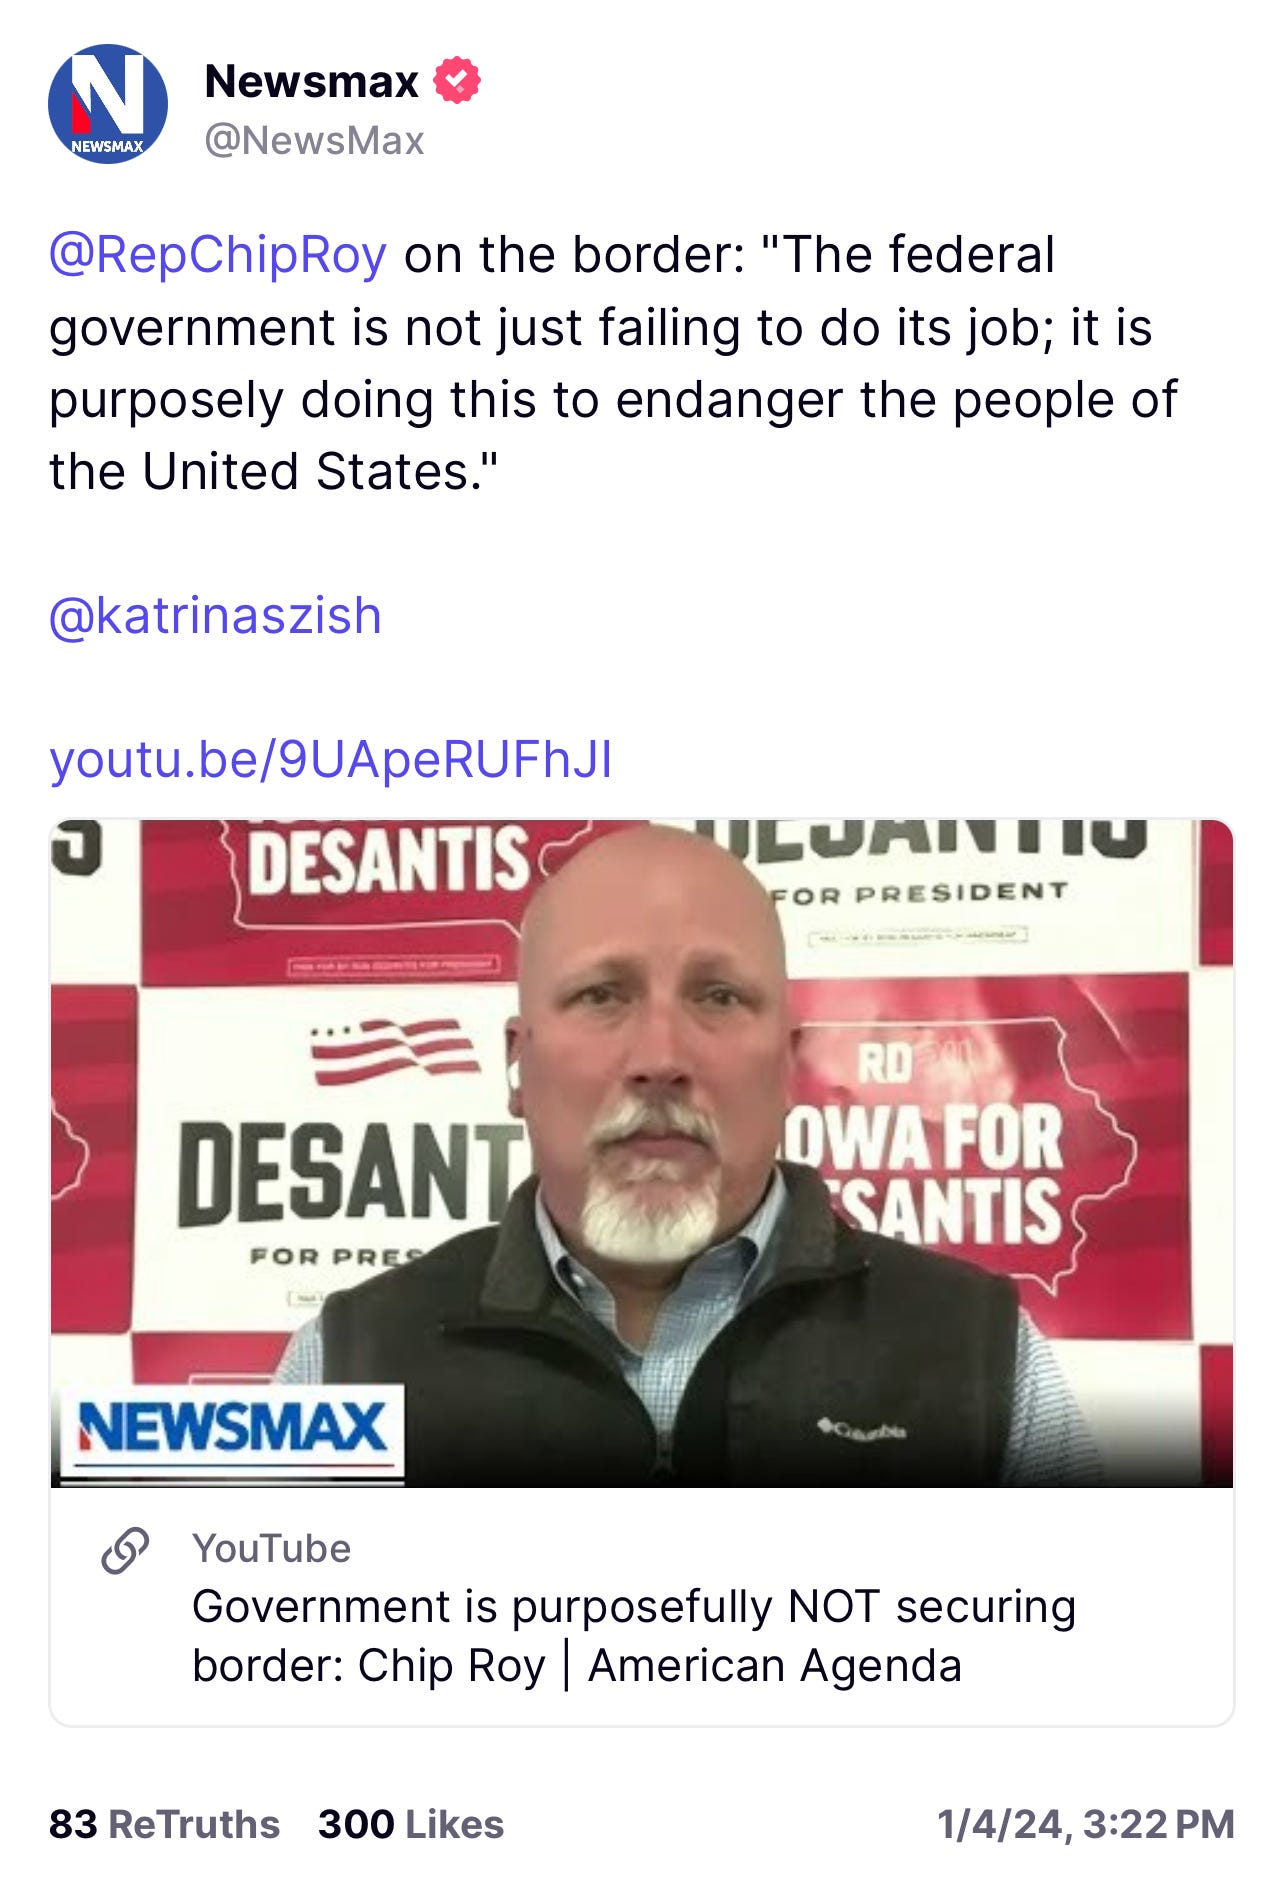View the 83 ReTruths list
The image size is (1284, 1886).
[164, 1824]
